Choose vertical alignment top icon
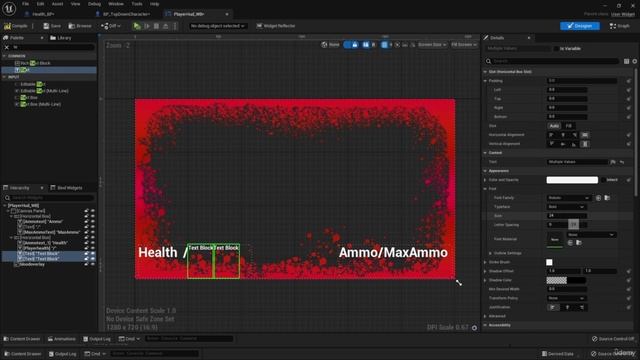 tap(551, 144)
